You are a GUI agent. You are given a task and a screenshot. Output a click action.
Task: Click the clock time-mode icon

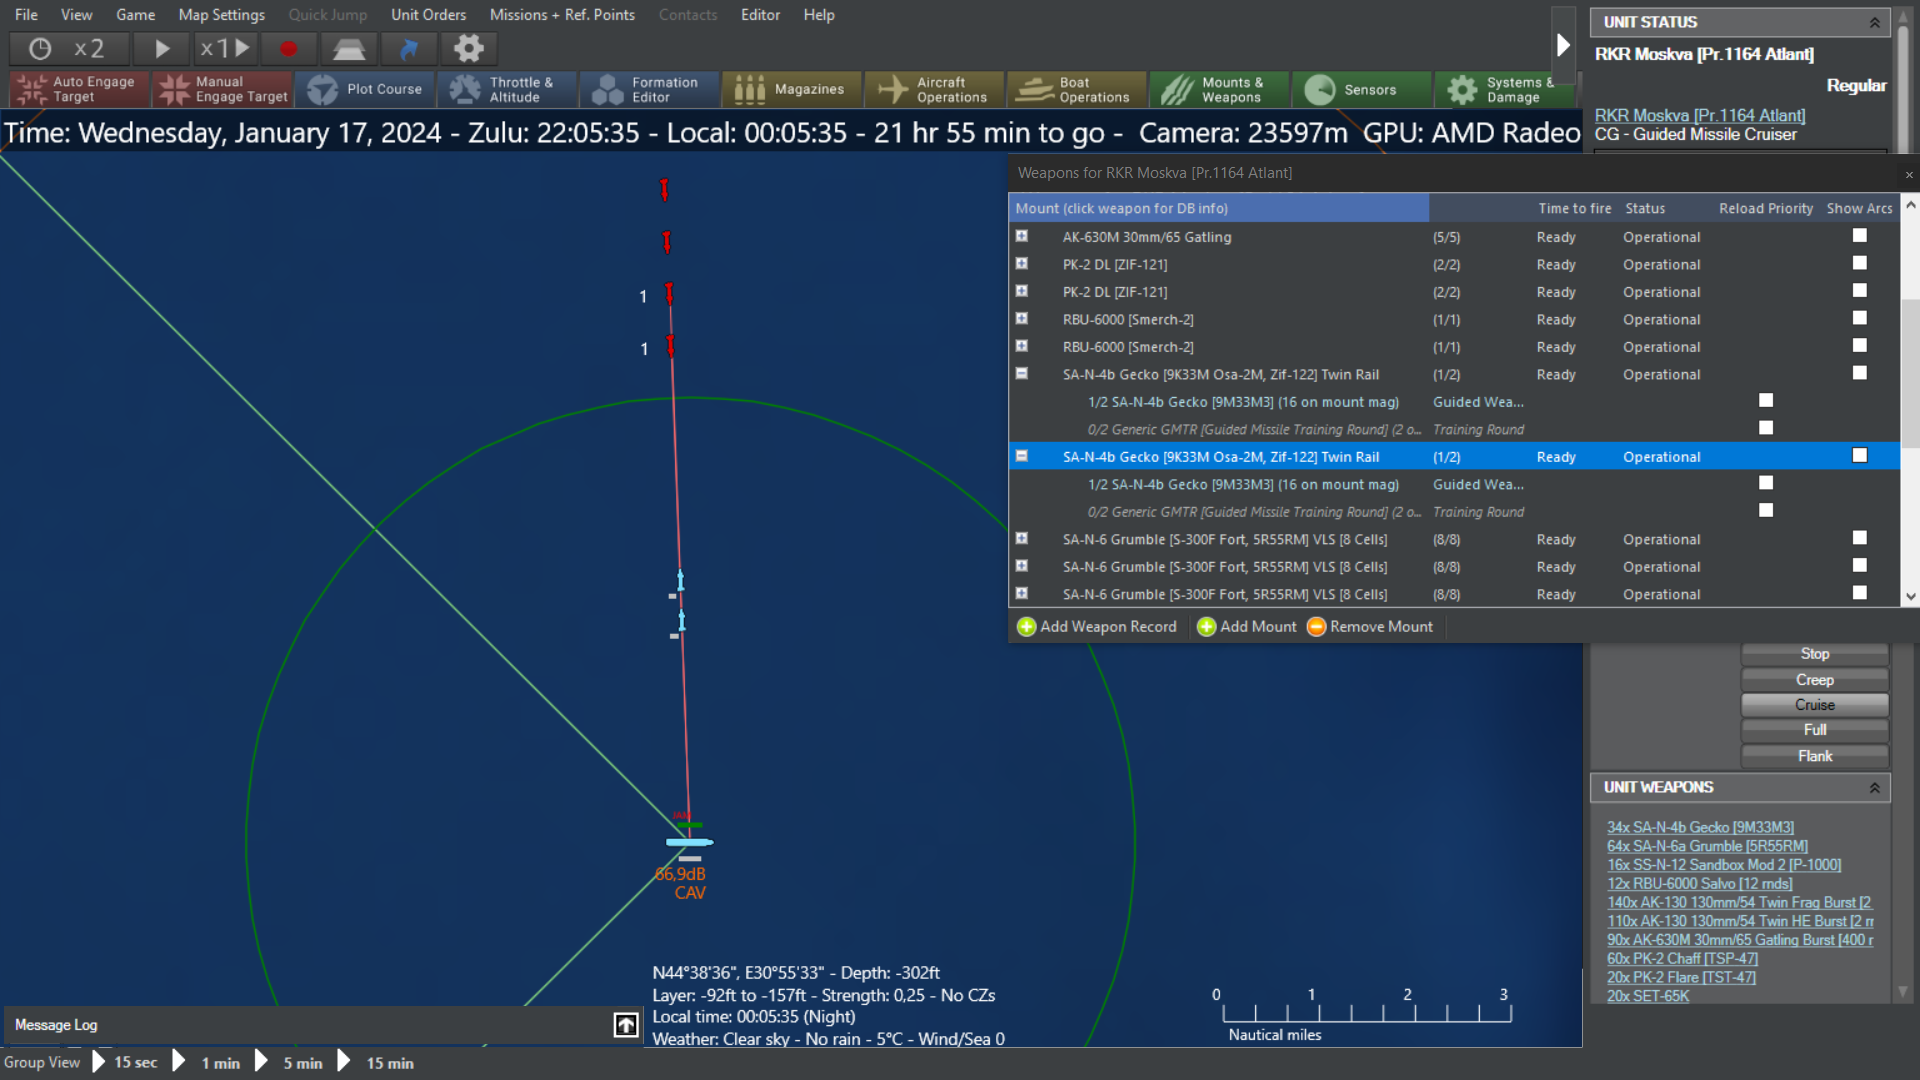click(x=40, y=48)
